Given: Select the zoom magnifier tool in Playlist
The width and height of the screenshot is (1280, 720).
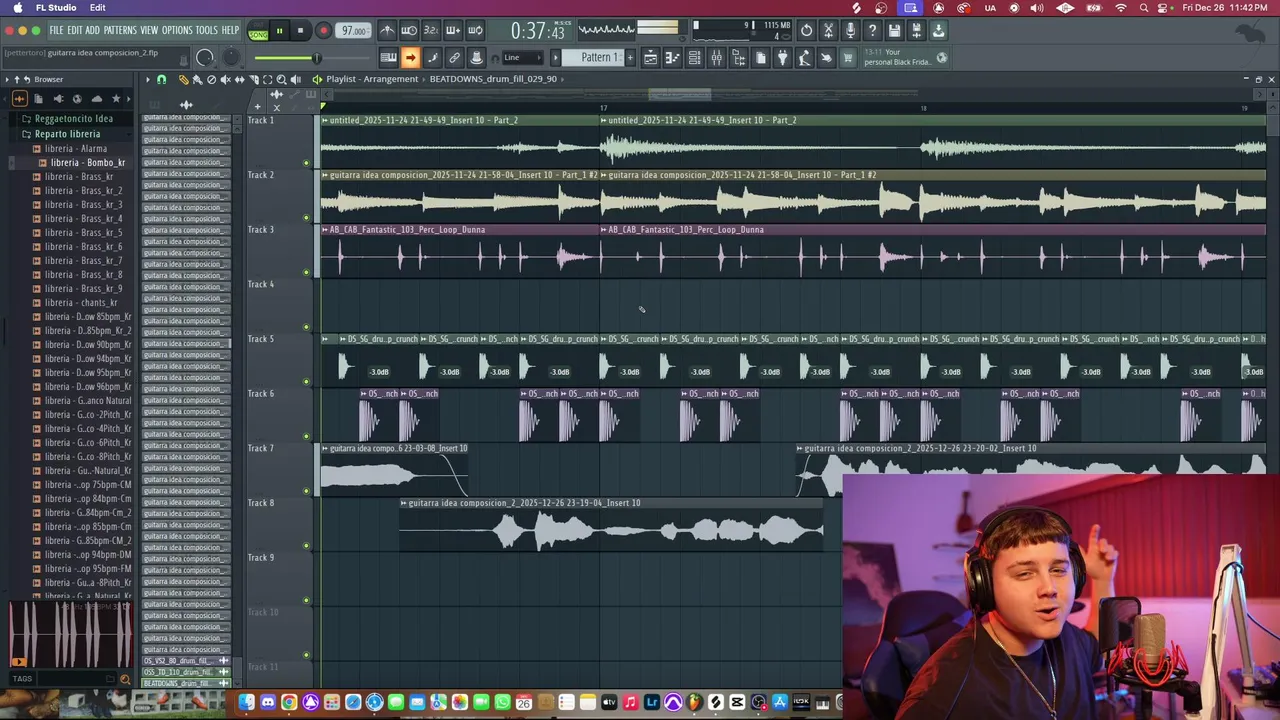Looking at the screenshot, I should point(281,79).
